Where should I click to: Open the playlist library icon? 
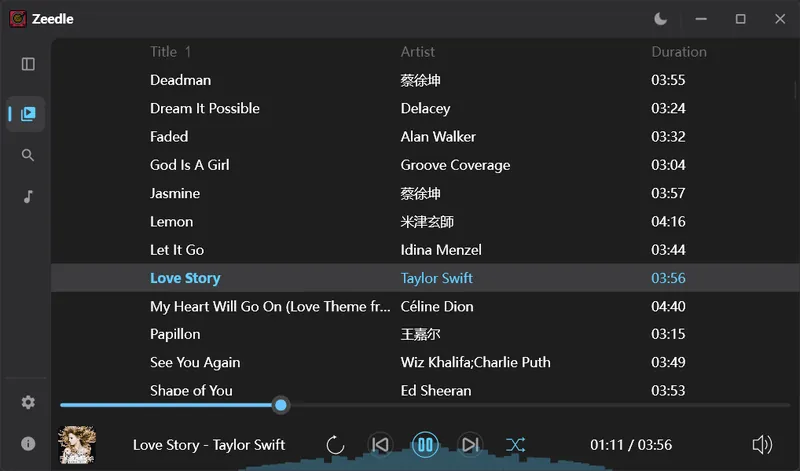click(x=28, y=114)
